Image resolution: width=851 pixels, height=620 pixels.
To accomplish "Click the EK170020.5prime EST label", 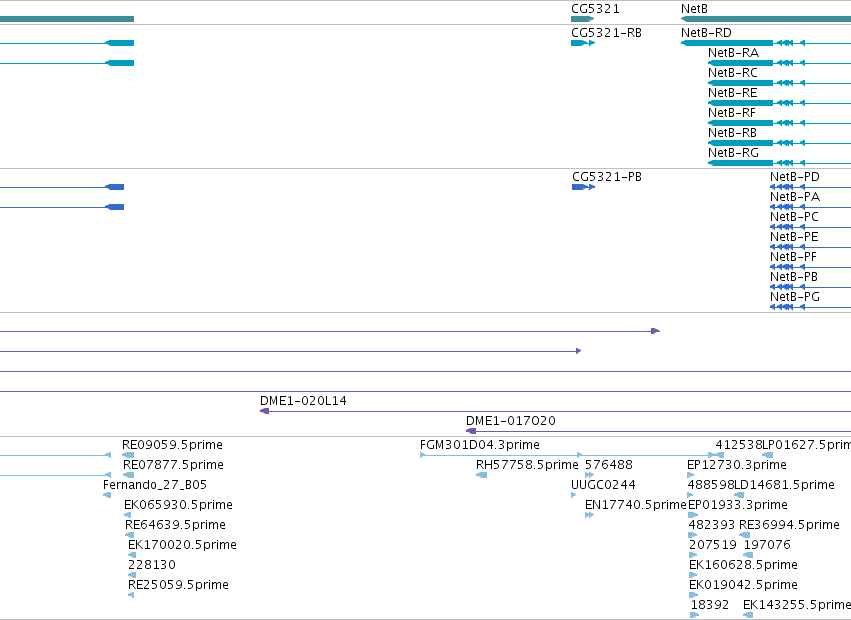I will pyautogui.click(x=182, y=546).
